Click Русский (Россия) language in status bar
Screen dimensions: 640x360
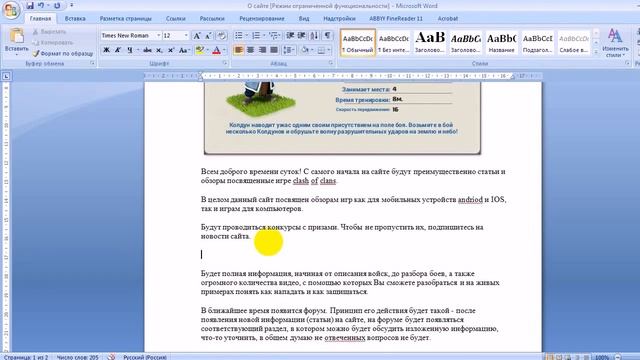145,357
